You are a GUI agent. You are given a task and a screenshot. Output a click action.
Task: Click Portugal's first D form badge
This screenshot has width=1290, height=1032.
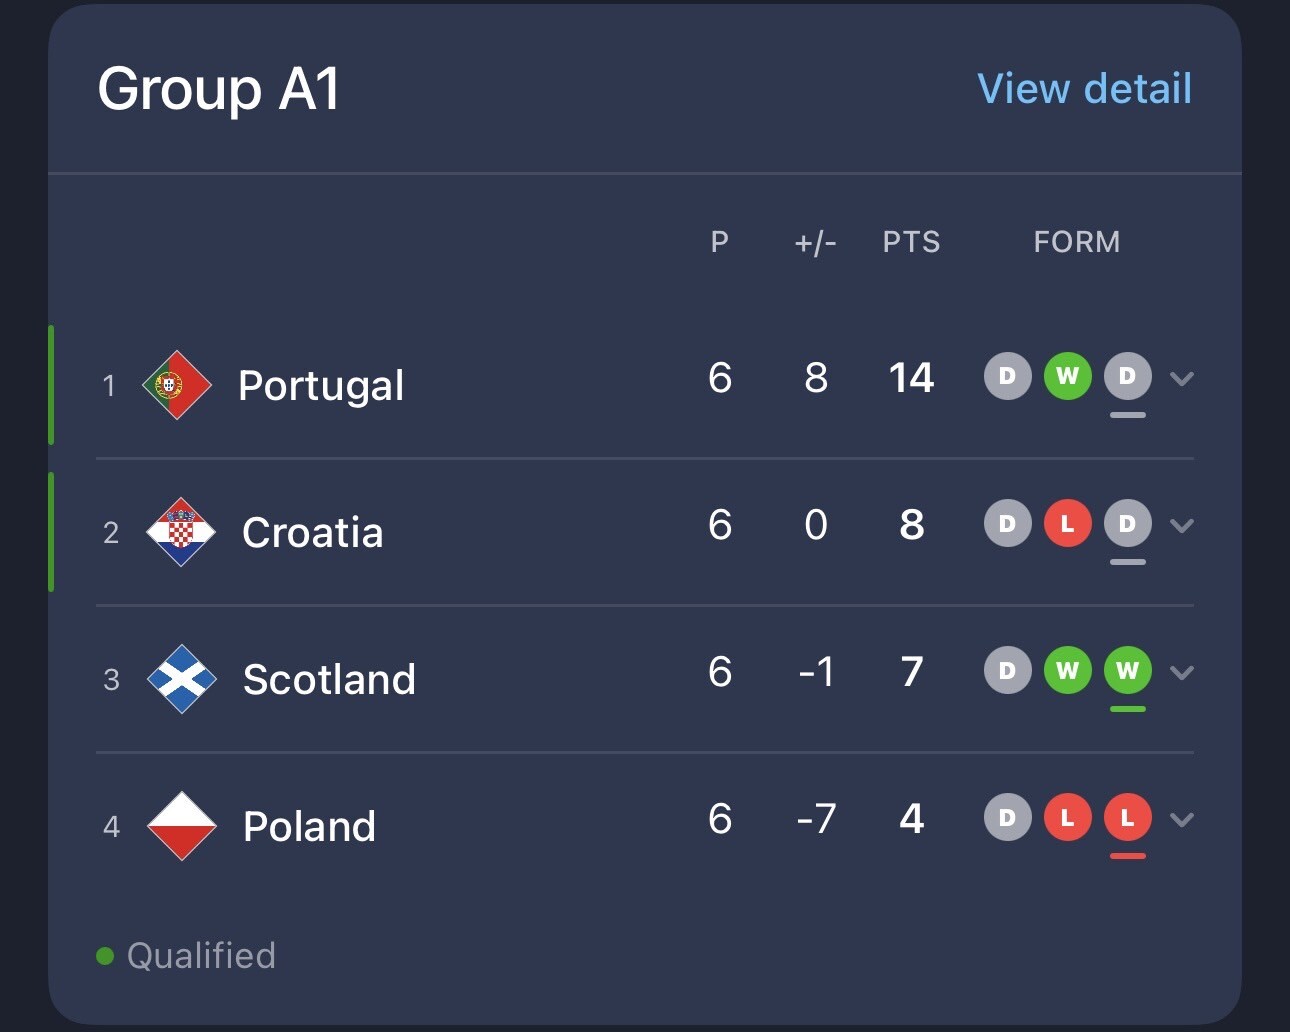pyautogui.click(x=1008, y=376)
